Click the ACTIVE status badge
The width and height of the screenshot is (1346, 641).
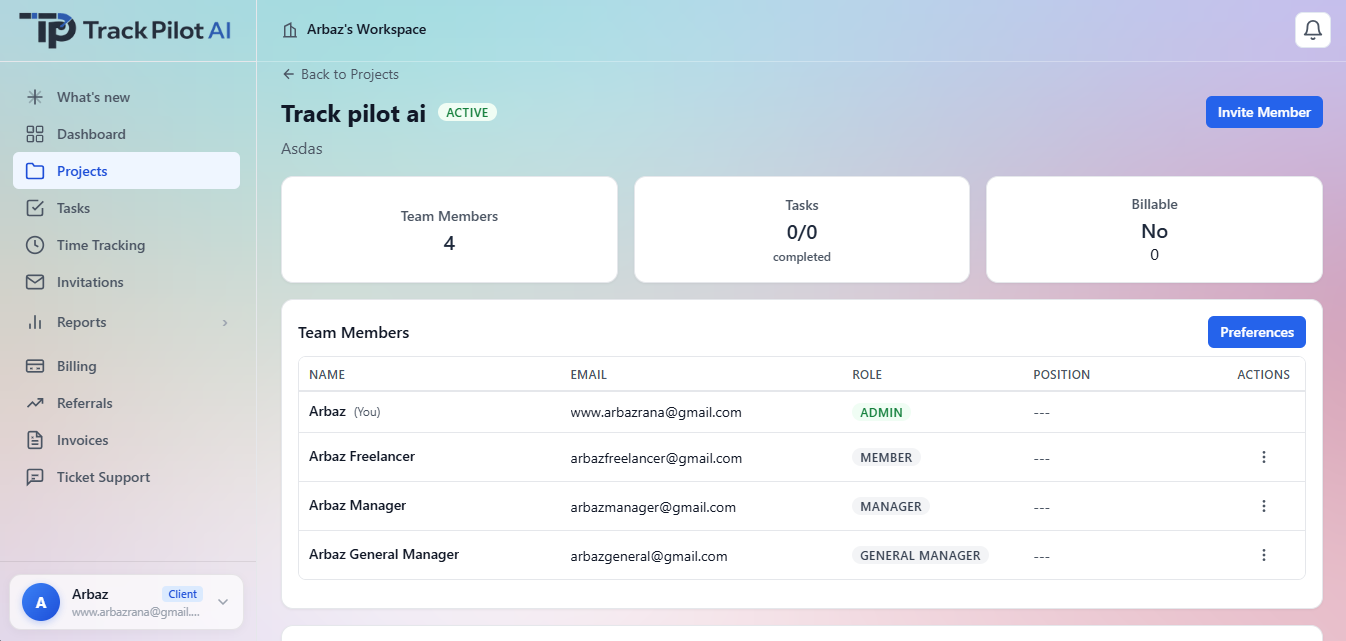coord(468,113)
